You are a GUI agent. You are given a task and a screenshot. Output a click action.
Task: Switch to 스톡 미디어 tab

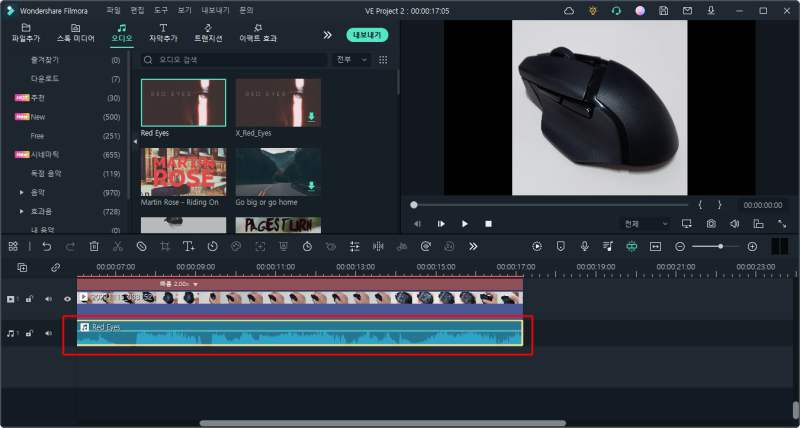tap(76, 33)
